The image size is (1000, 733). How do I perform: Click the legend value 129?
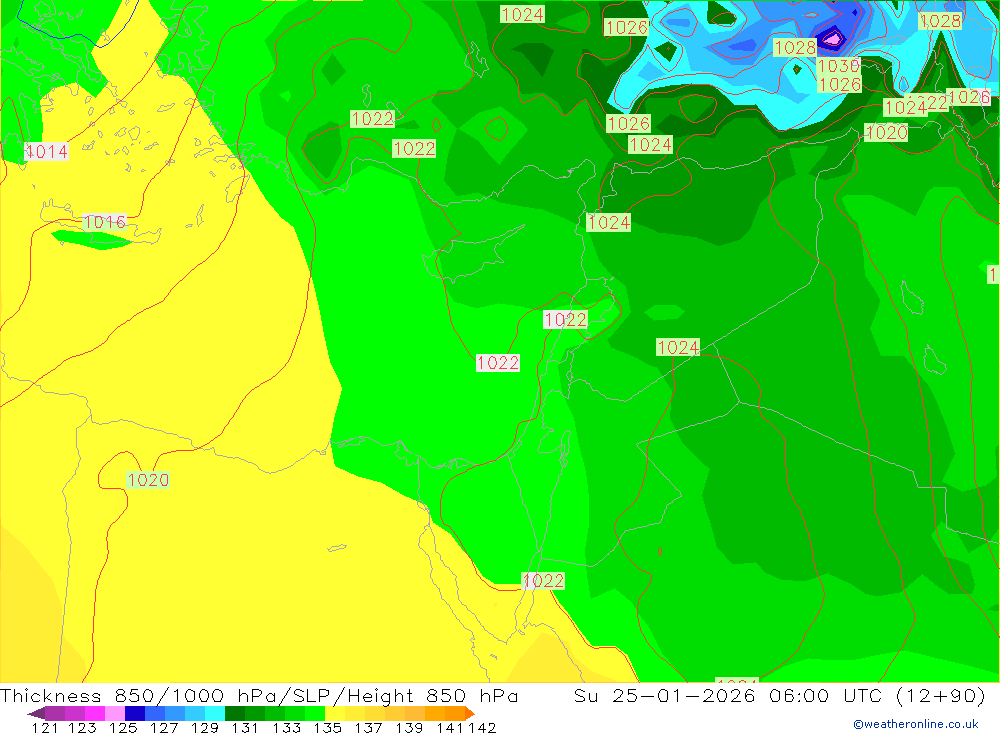coord(205,727)
